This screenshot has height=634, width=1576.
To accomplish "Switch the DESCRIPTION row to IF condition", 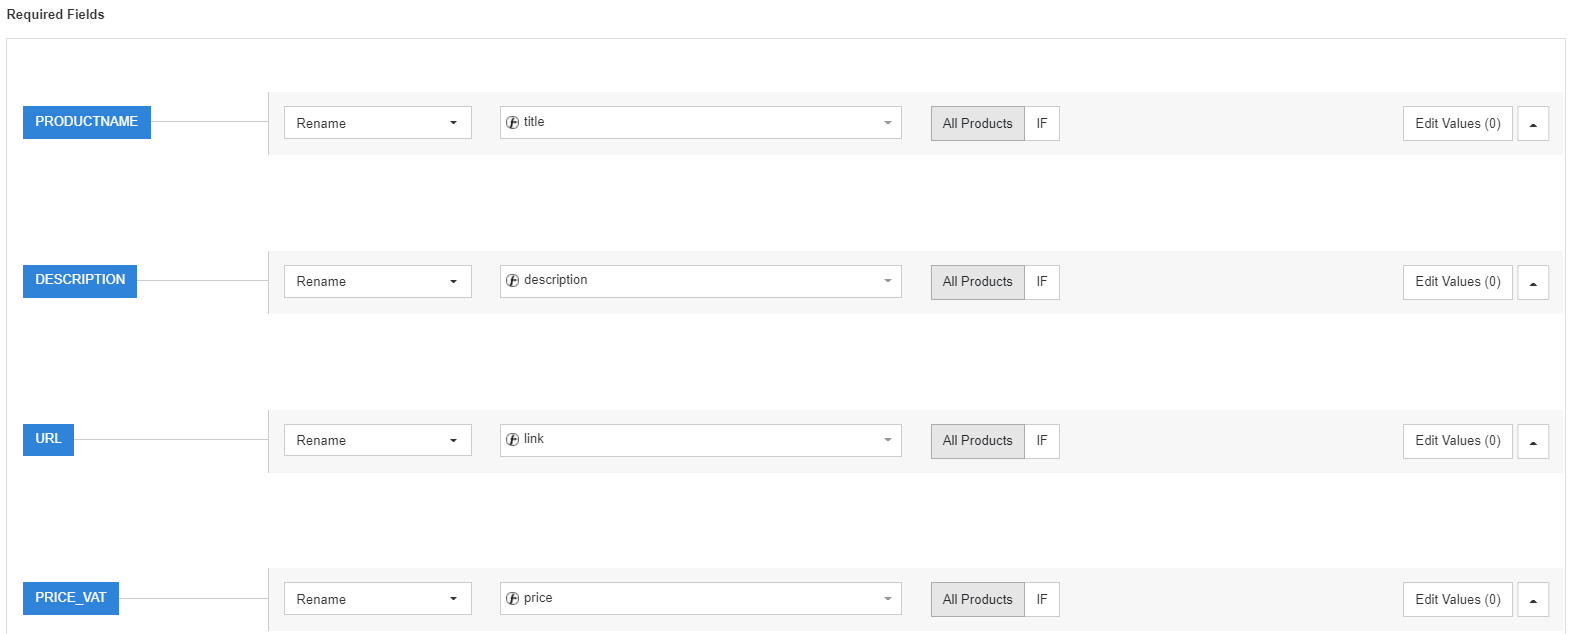I will (x=1042, y=282).
